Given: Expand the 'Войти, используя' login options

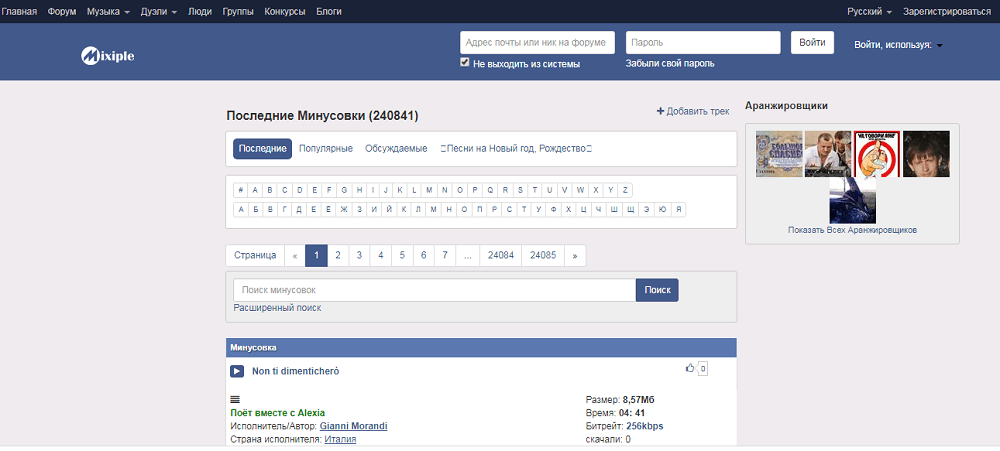Looking at the screenshot, I should tap(898, 45).
